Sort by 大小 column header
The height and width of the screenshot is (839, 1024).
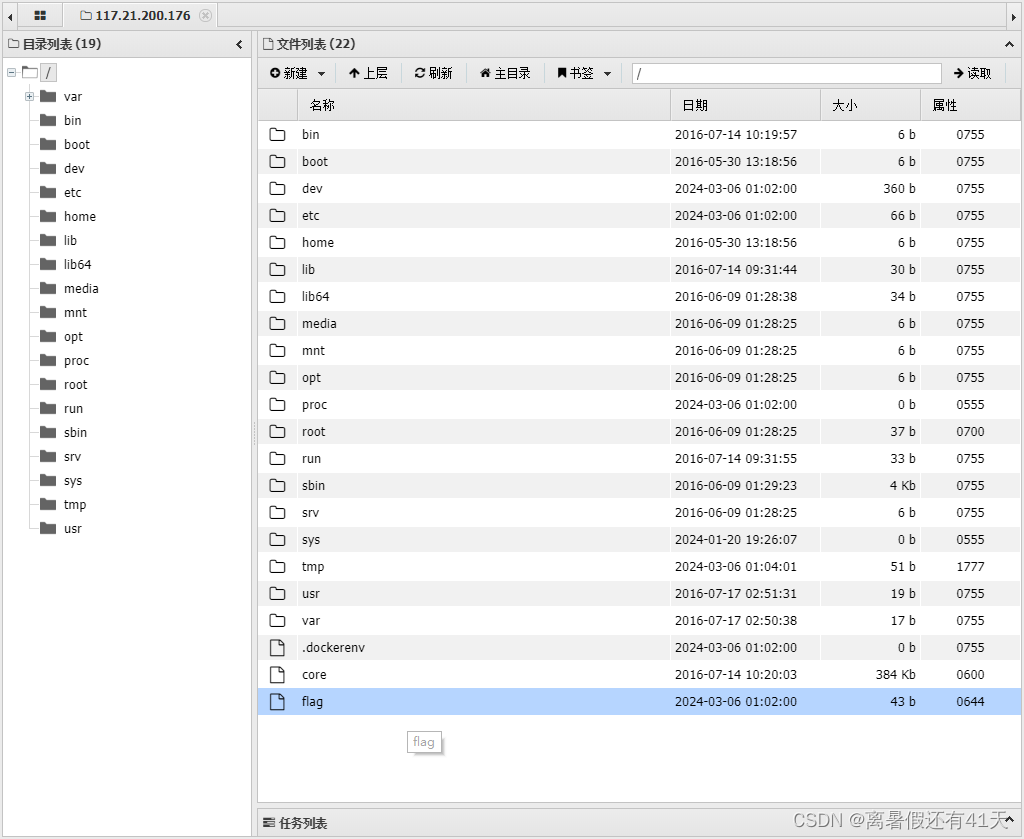(x=871, y=105)
